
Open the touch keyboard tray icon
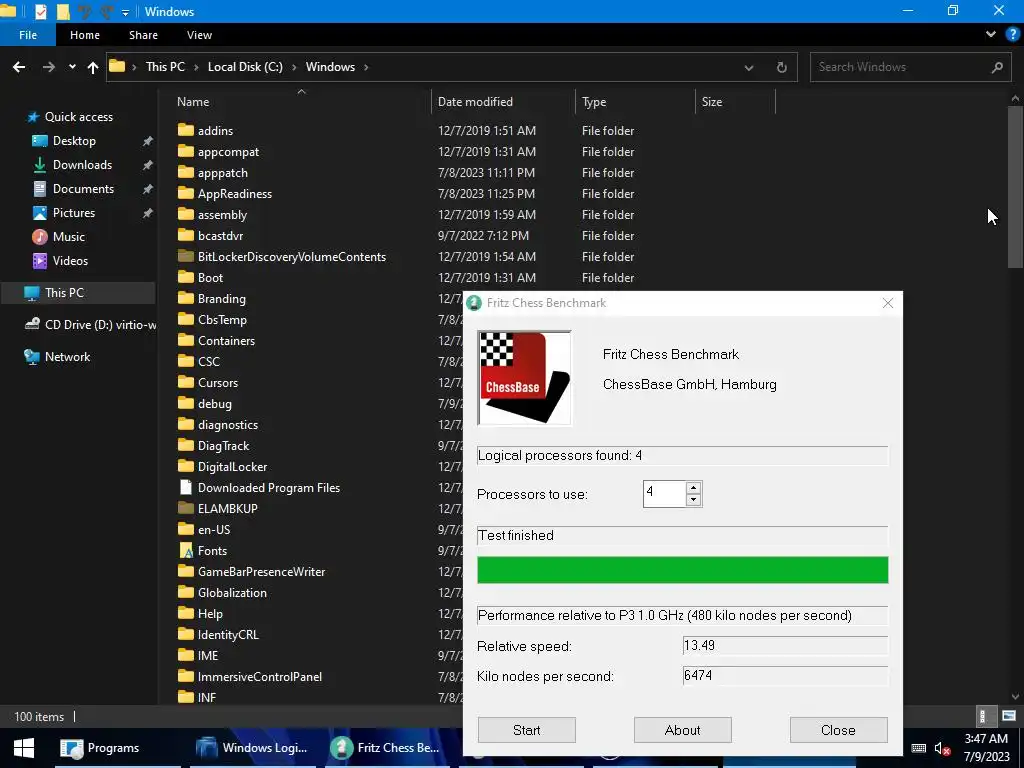coord(918,748)
